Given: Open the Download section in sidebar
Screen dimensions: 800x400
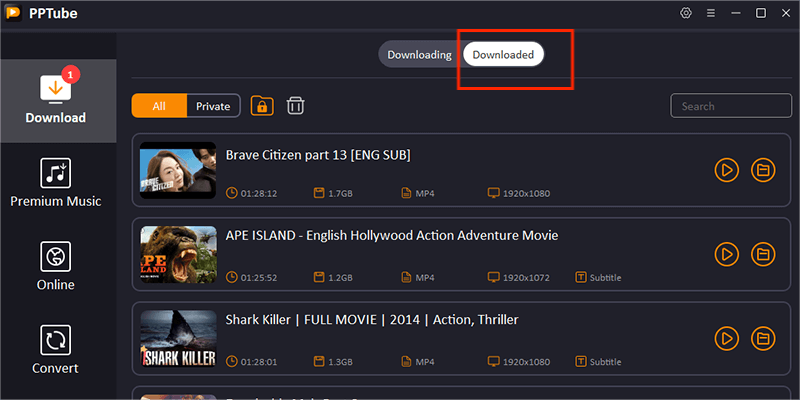Looking at the screenshot, I should pyautogui.click(x=57, y=99).
